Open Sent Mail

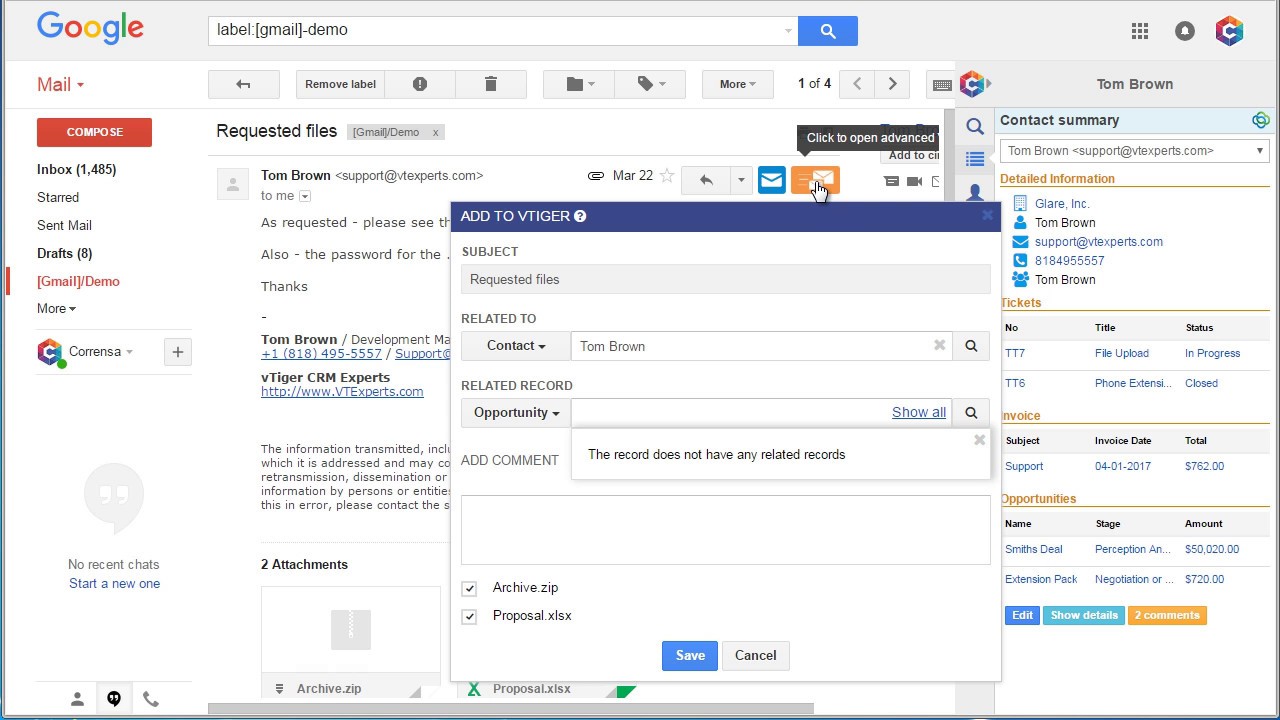click(64, 225)
